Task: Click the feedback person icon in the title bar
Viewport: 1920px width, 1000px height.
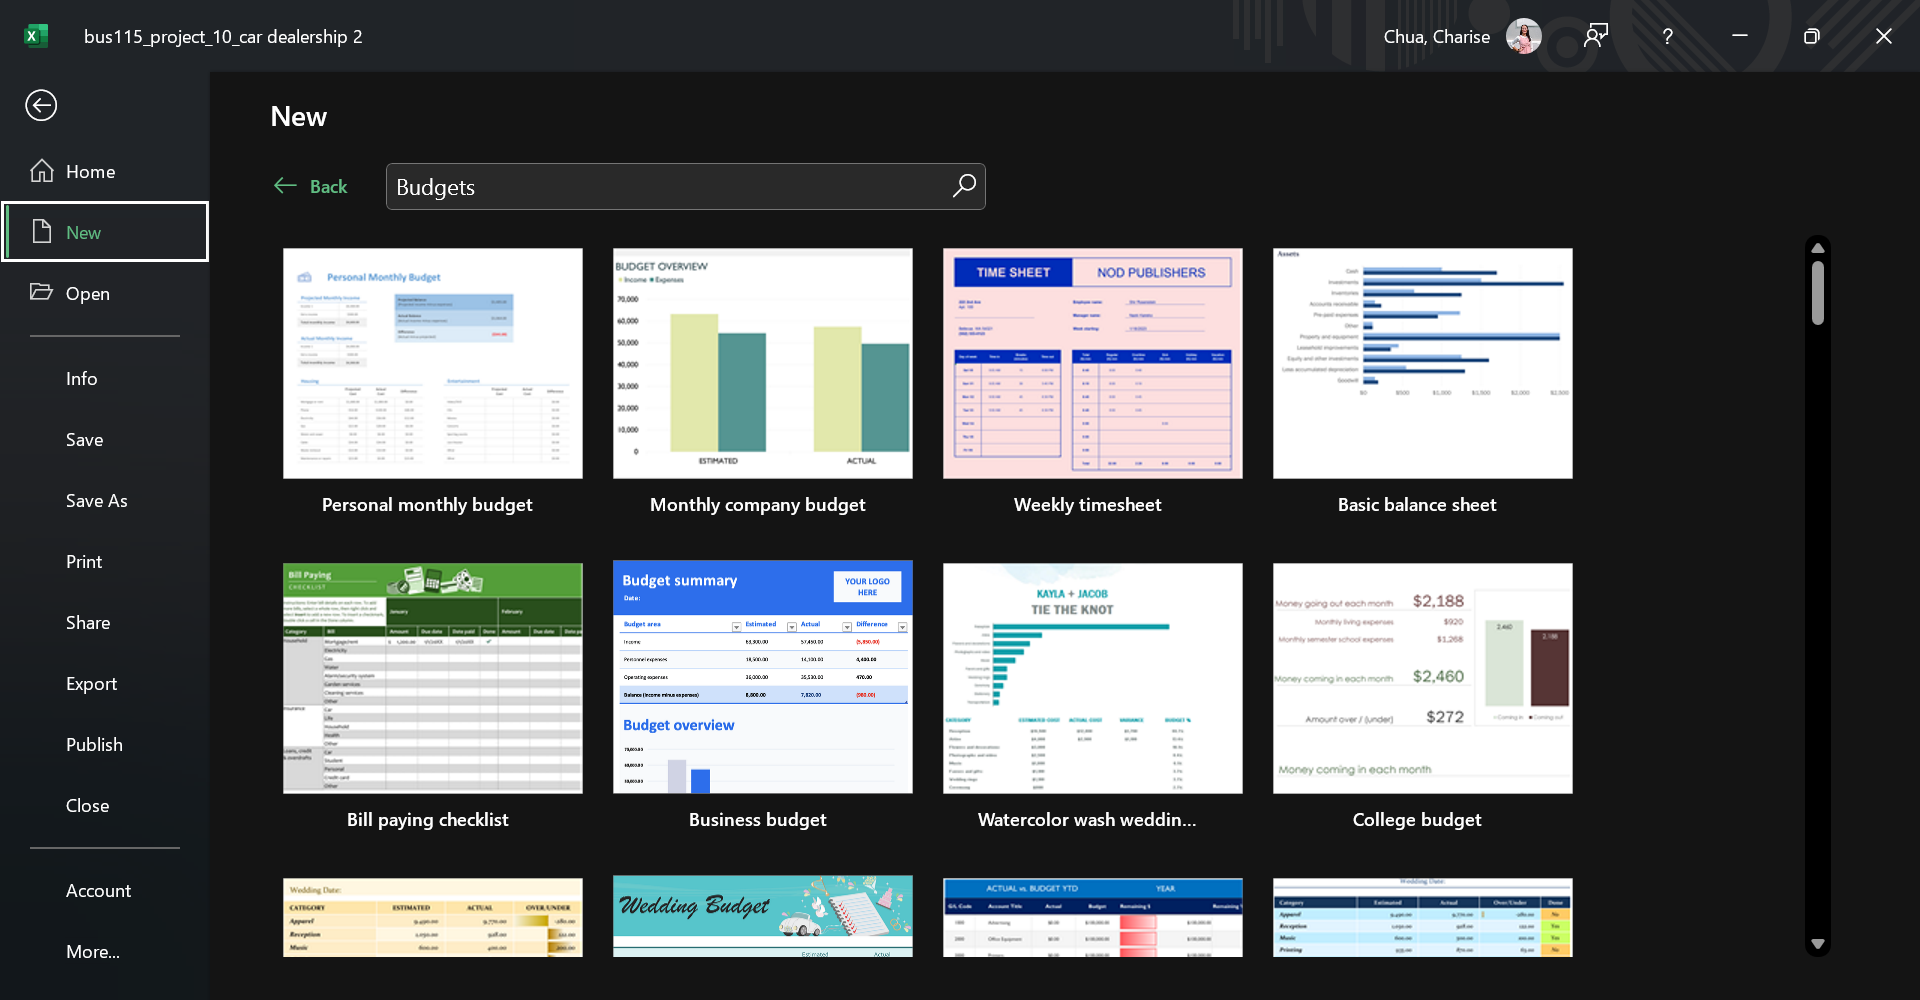Action: [x=1596, y=36]
